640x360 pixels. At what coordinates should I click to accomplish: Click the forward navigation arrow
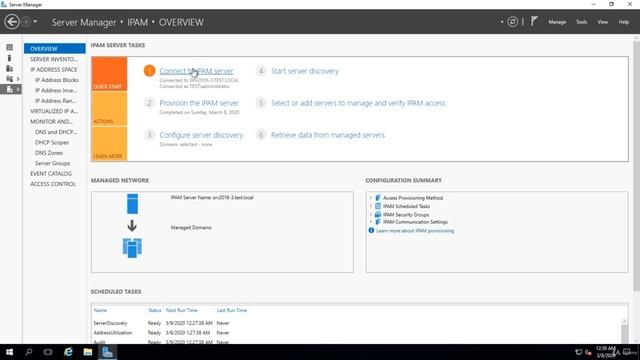(25, 22)
